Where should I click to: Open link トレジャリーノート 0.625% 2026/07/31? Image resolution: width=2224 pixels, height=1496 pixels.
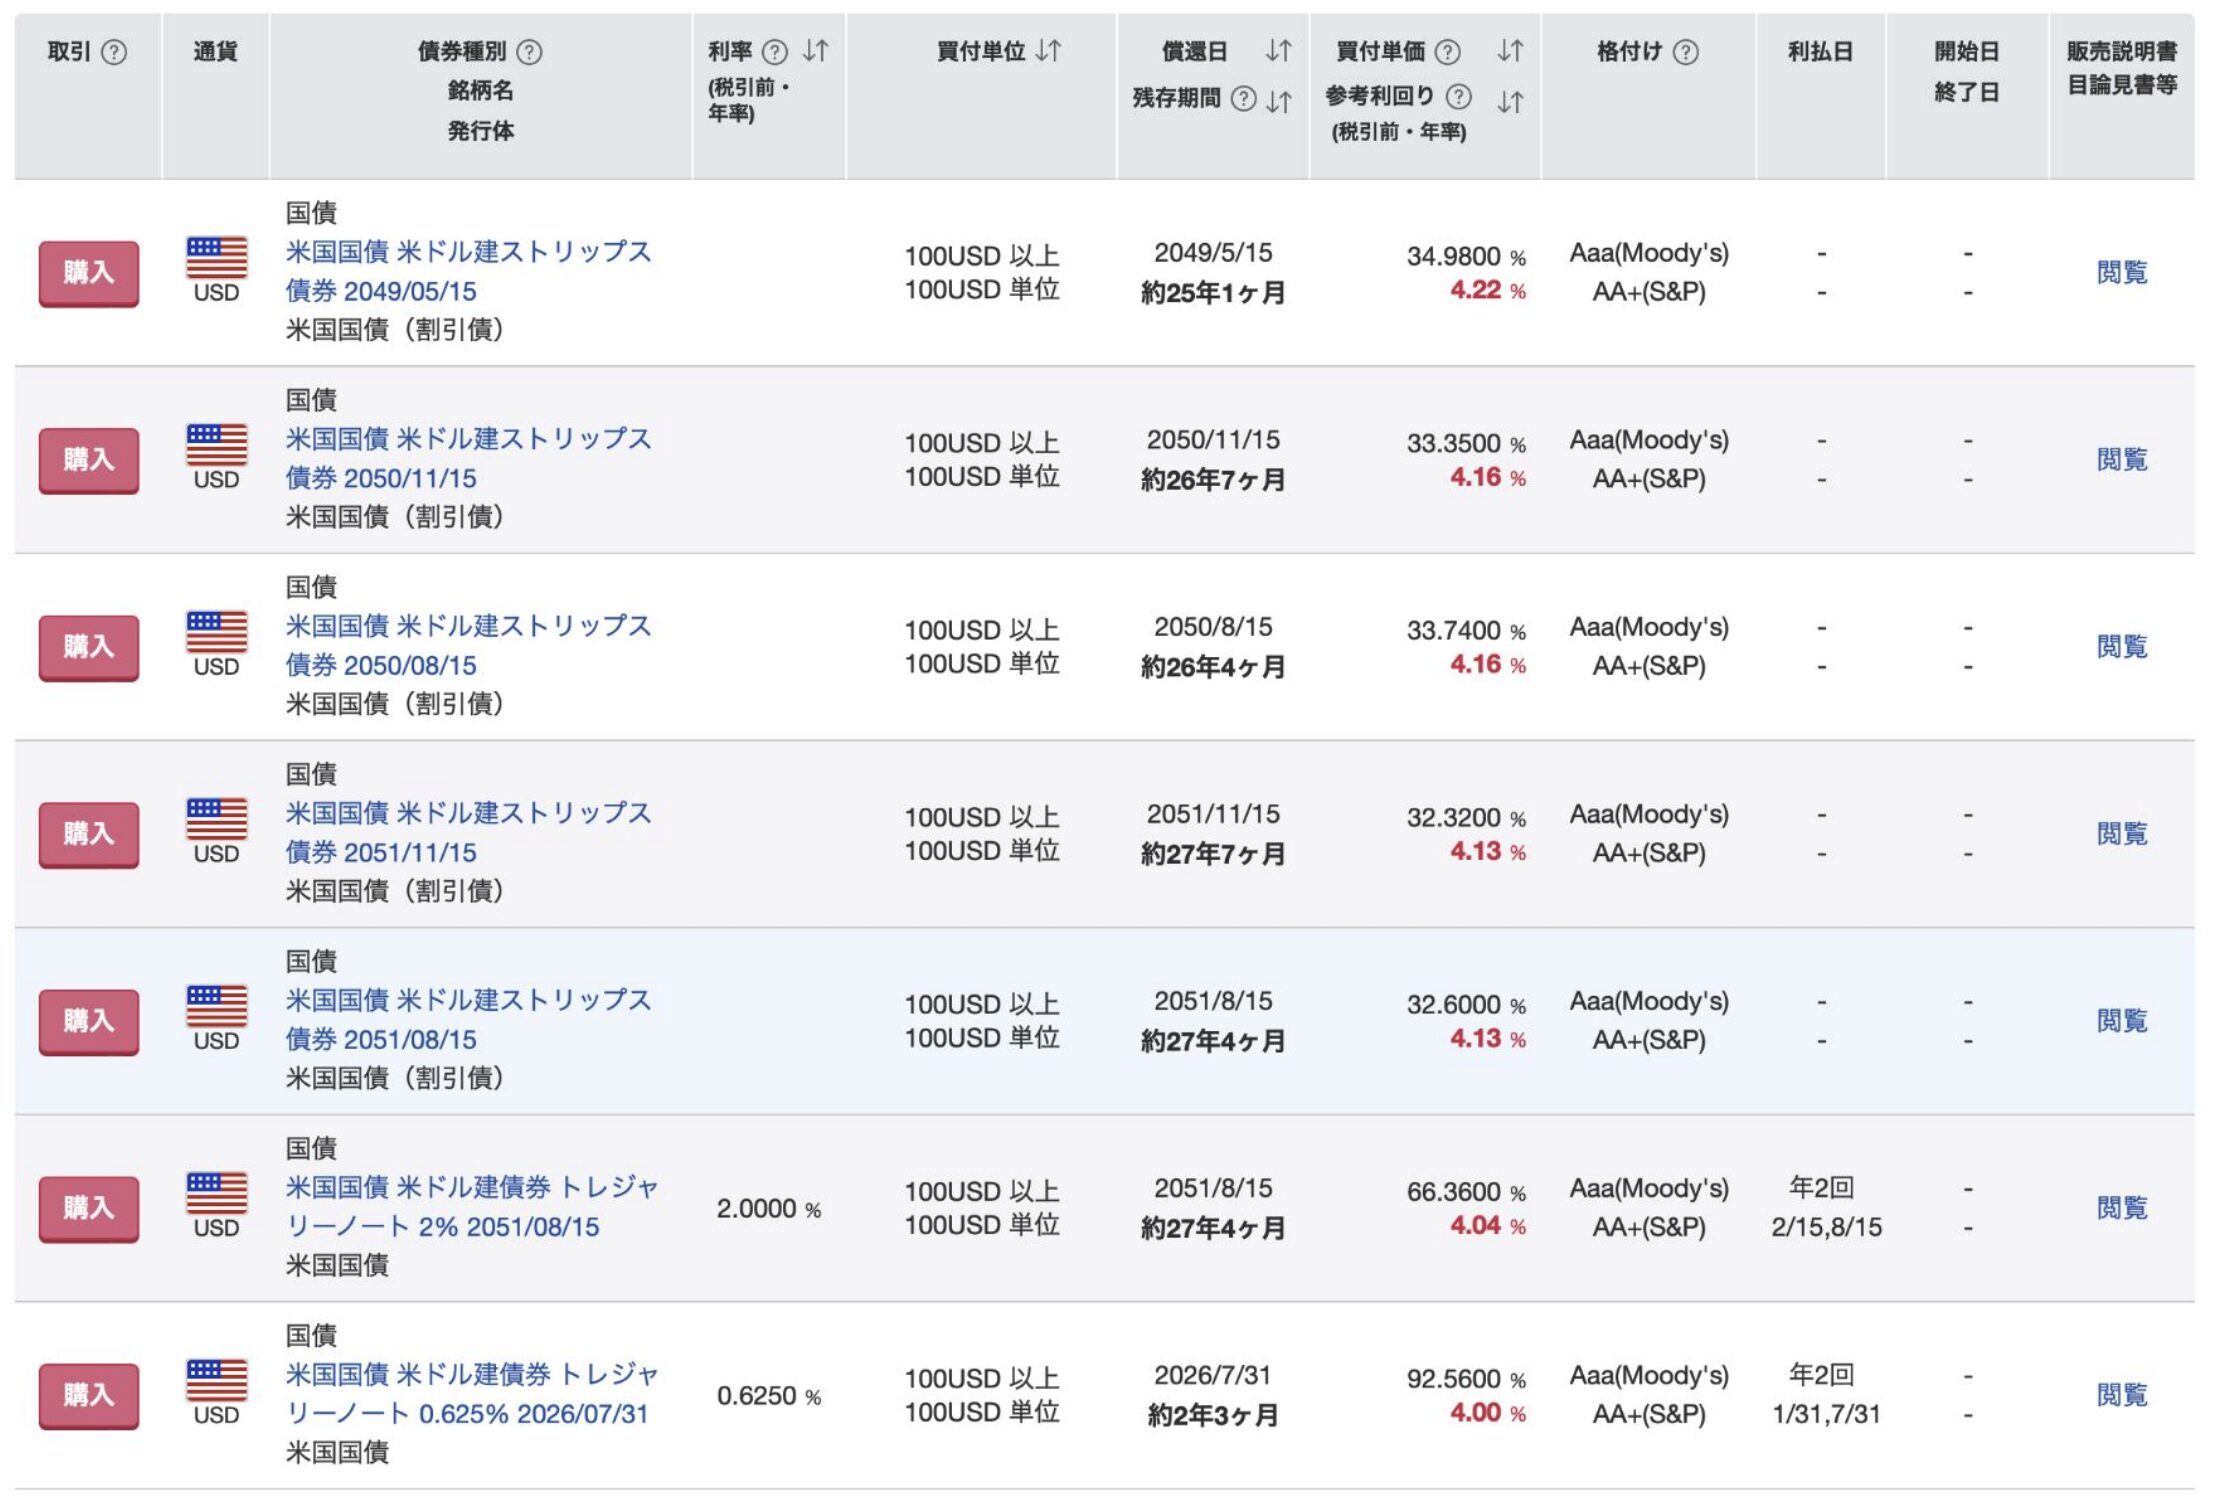(472, 1393)
